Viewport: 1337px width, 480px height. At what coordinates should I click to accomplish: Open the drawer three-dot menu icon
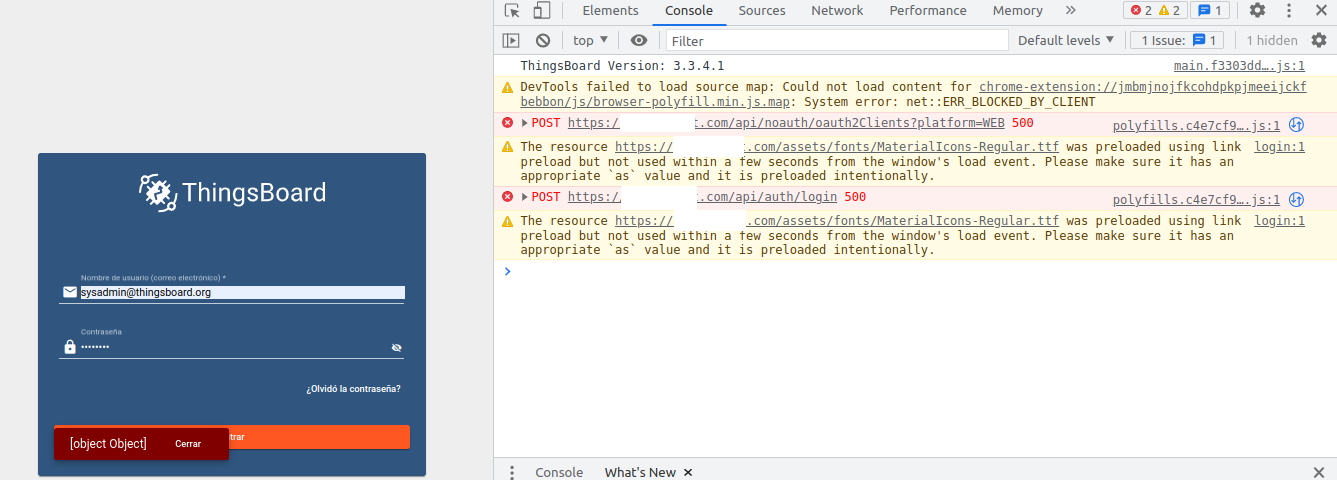tap(512, 472)
